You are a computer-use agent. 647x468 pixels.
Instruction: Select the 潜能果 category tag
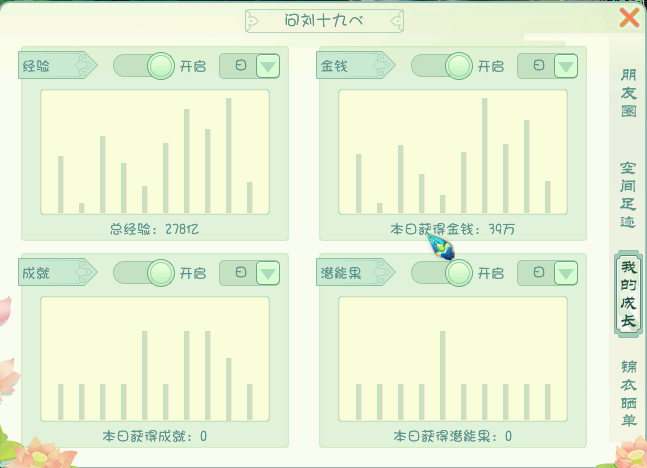pos(353,272)
